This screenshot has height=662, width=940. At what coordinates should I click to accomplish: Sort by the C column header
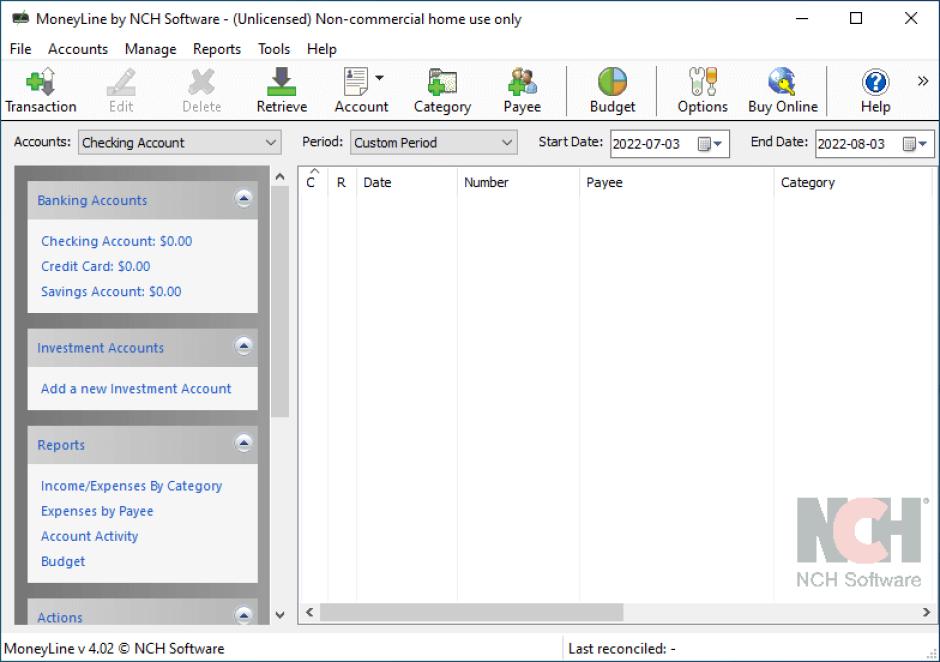313,182
